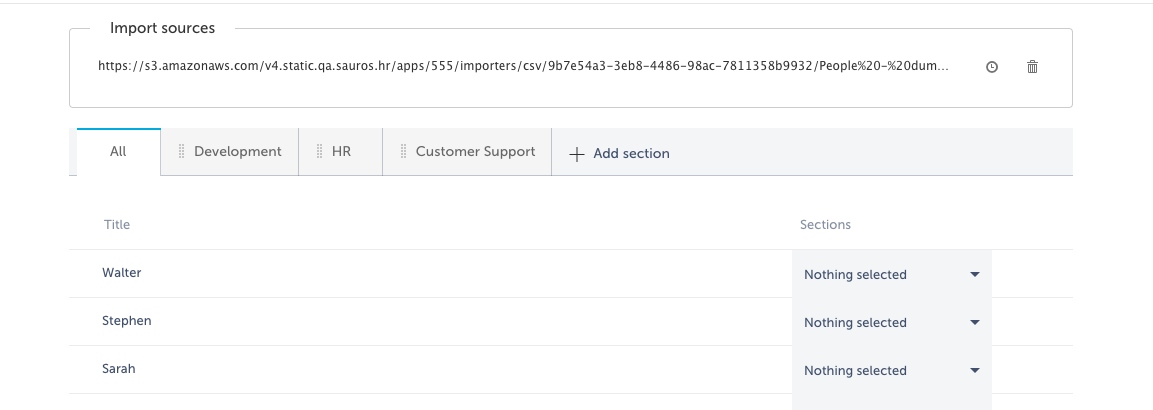The height and width of the screenshot is (410, 1153).
Task: Click the clock icon beside the import URL
Action: click(992, 67)
